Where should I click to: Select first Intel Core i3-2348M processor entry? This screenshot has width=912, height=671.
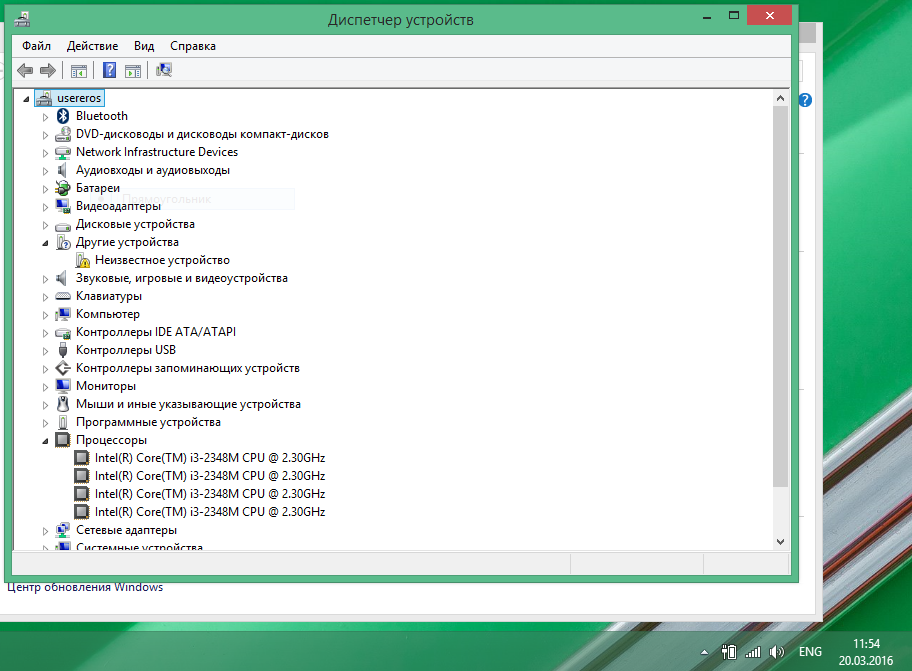[210, 458]
